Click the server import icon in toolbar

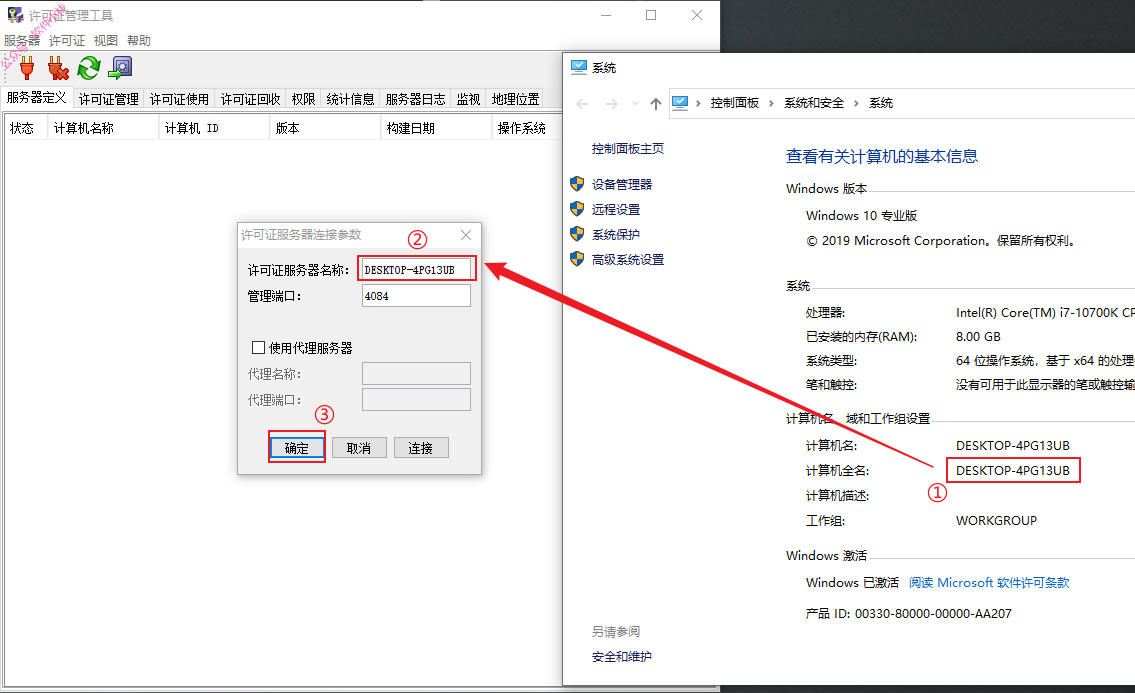click(x=120, y=68)
